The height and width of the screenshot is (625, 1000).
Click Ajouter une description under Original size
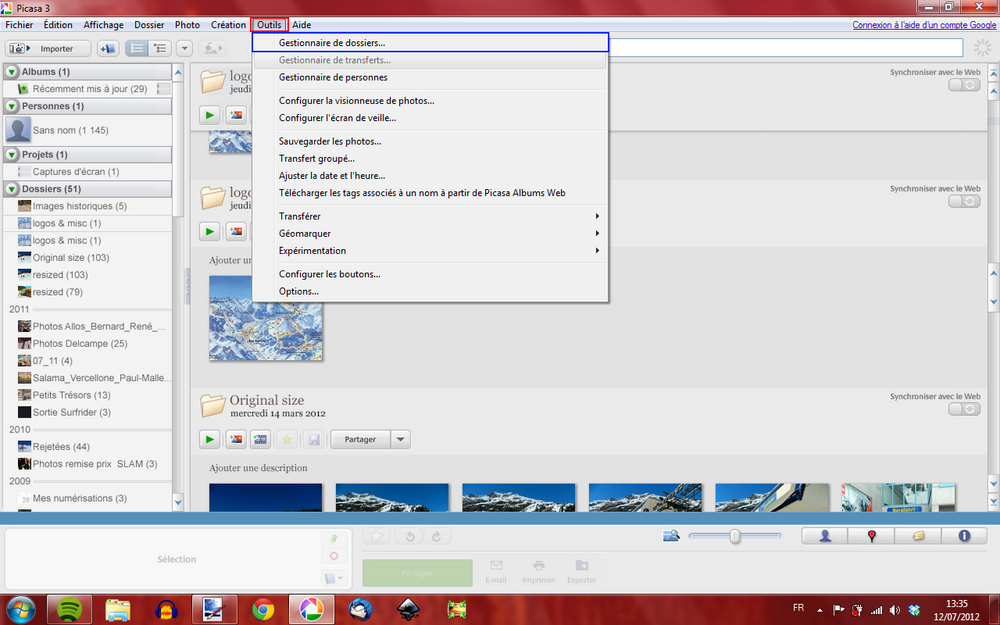[x=258, y=468]
